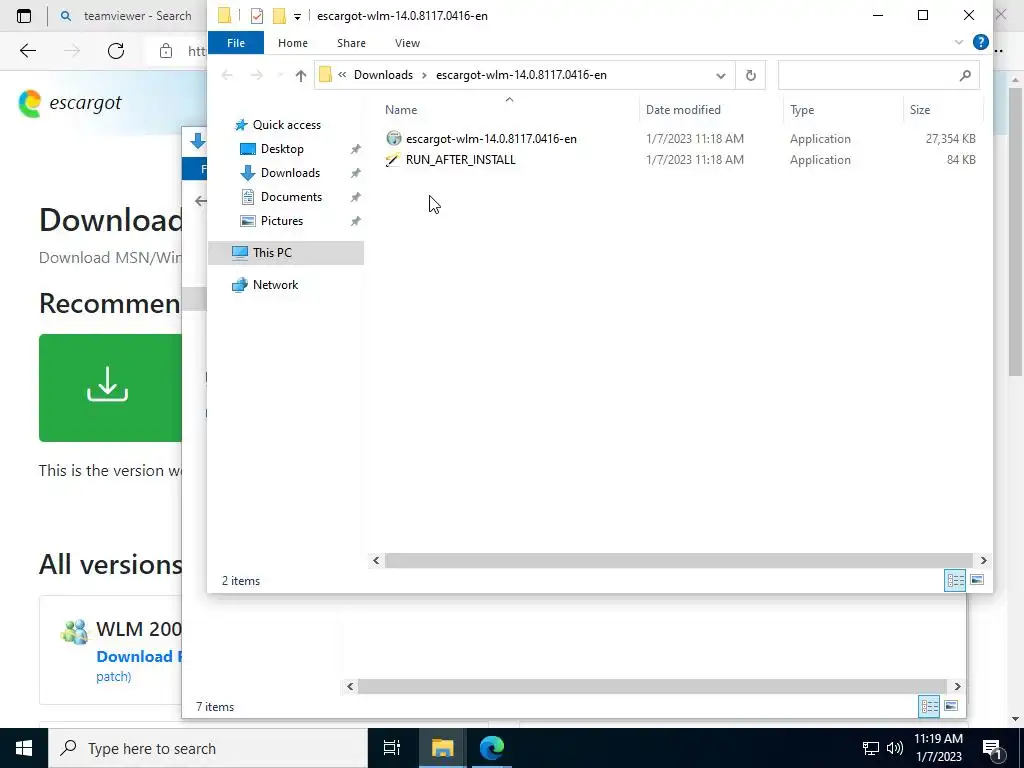1024x768 pixels.
Task: Select the teamviewer - Search browser tab
Action: [127, 16]
